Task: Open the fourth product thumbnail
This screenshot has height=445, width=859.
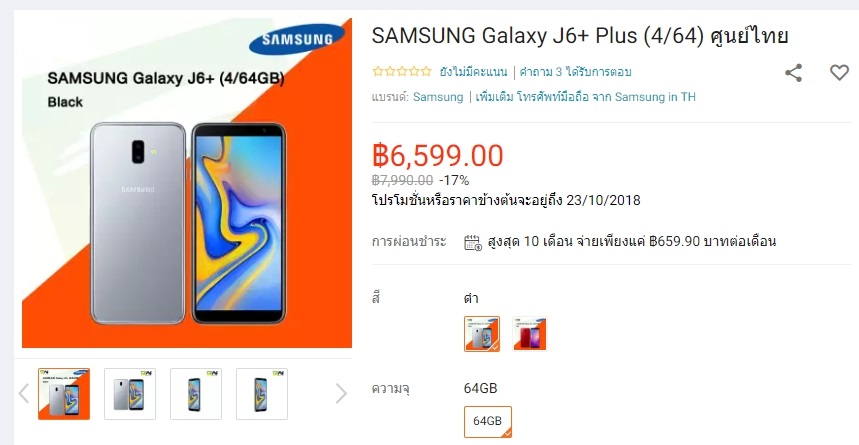Action: click(262, 393)
